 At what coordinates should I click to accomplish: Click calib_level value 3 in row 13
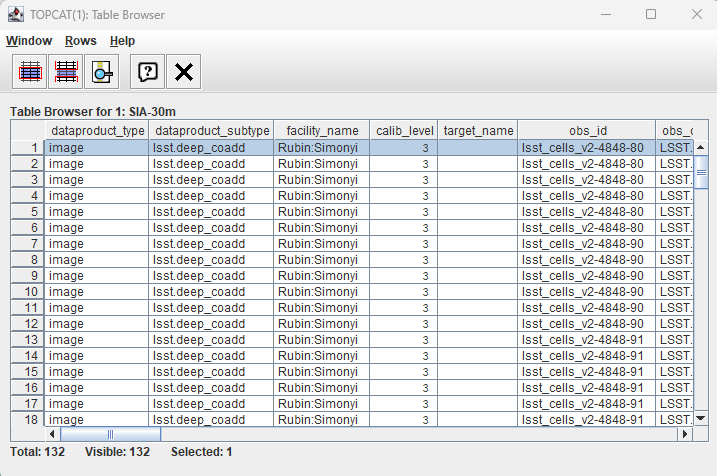coord(404,340)
